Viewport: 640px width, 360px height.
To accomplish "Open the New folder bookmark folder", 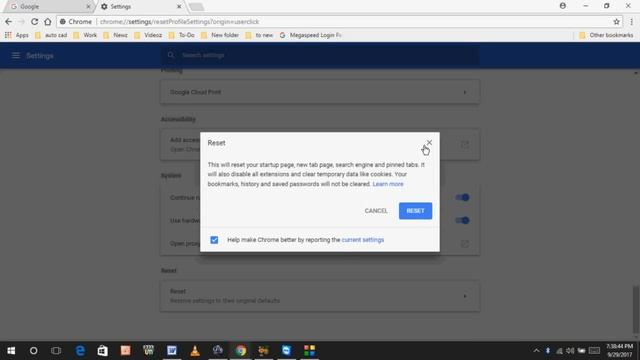I will pyautogui.click(x=220, y=35).
